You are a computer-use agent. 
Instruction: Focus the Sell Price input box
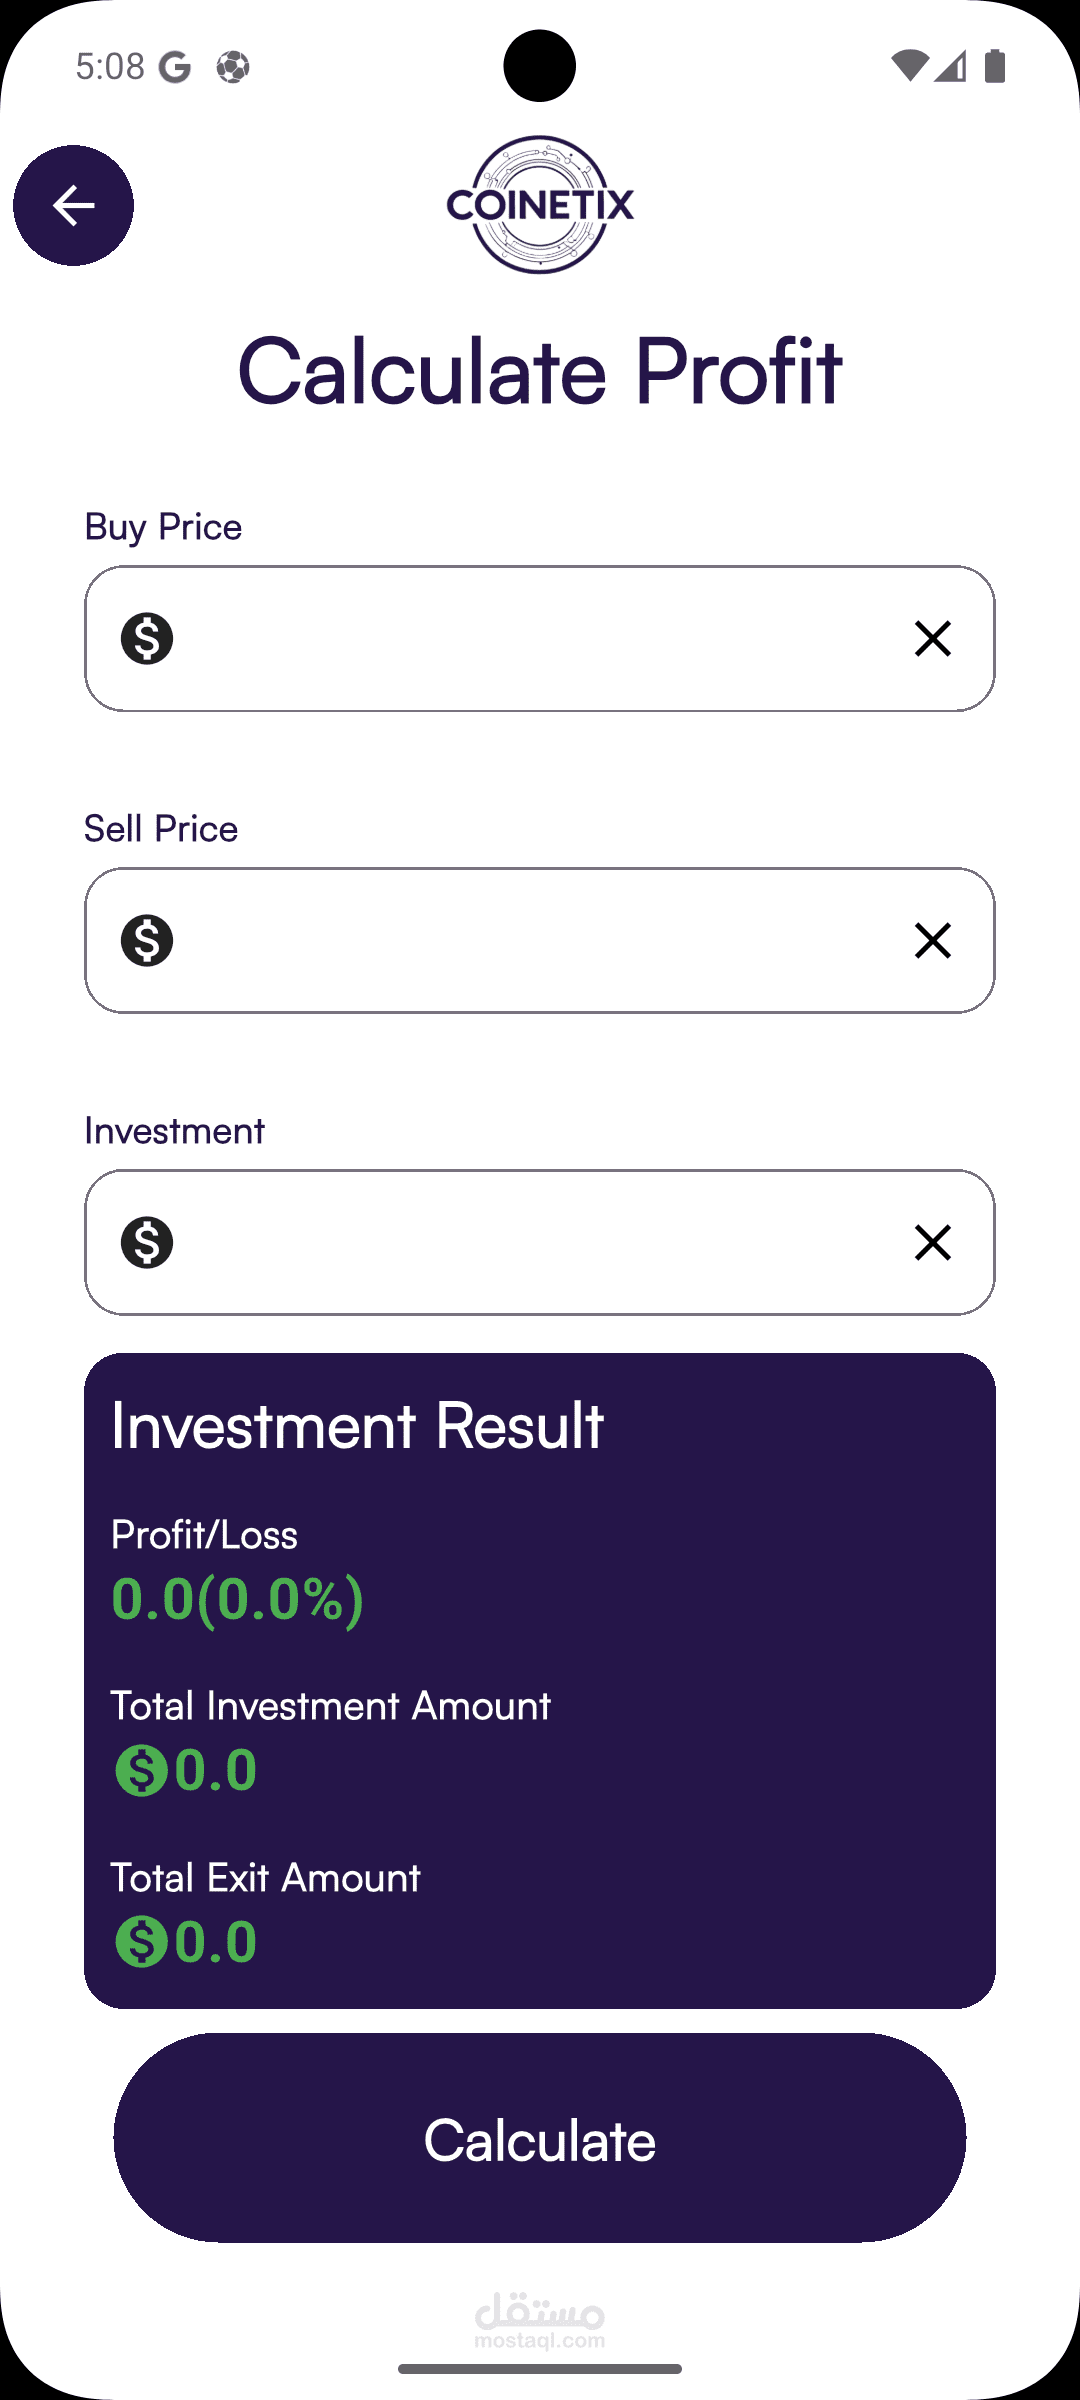(x=540, y=940)
